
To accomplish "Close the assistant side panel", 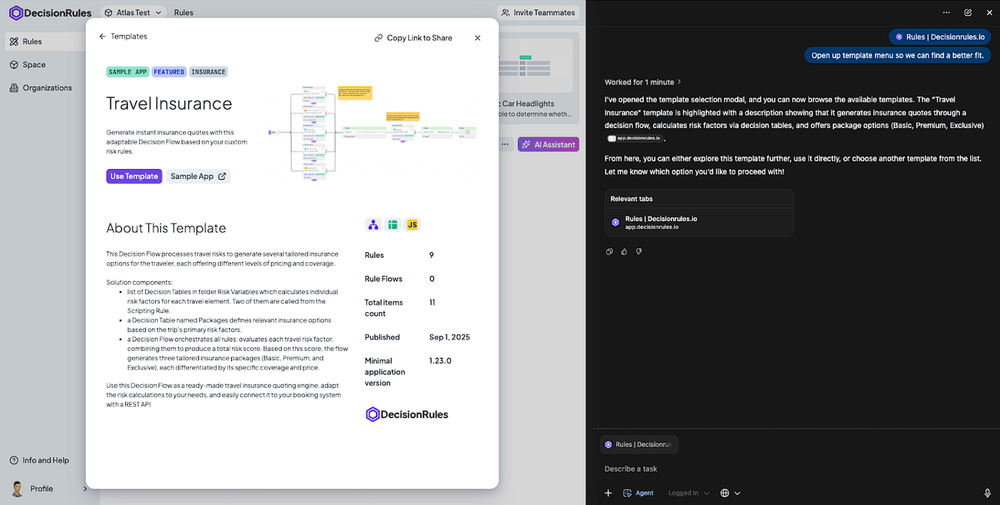I will click(989, 12).
